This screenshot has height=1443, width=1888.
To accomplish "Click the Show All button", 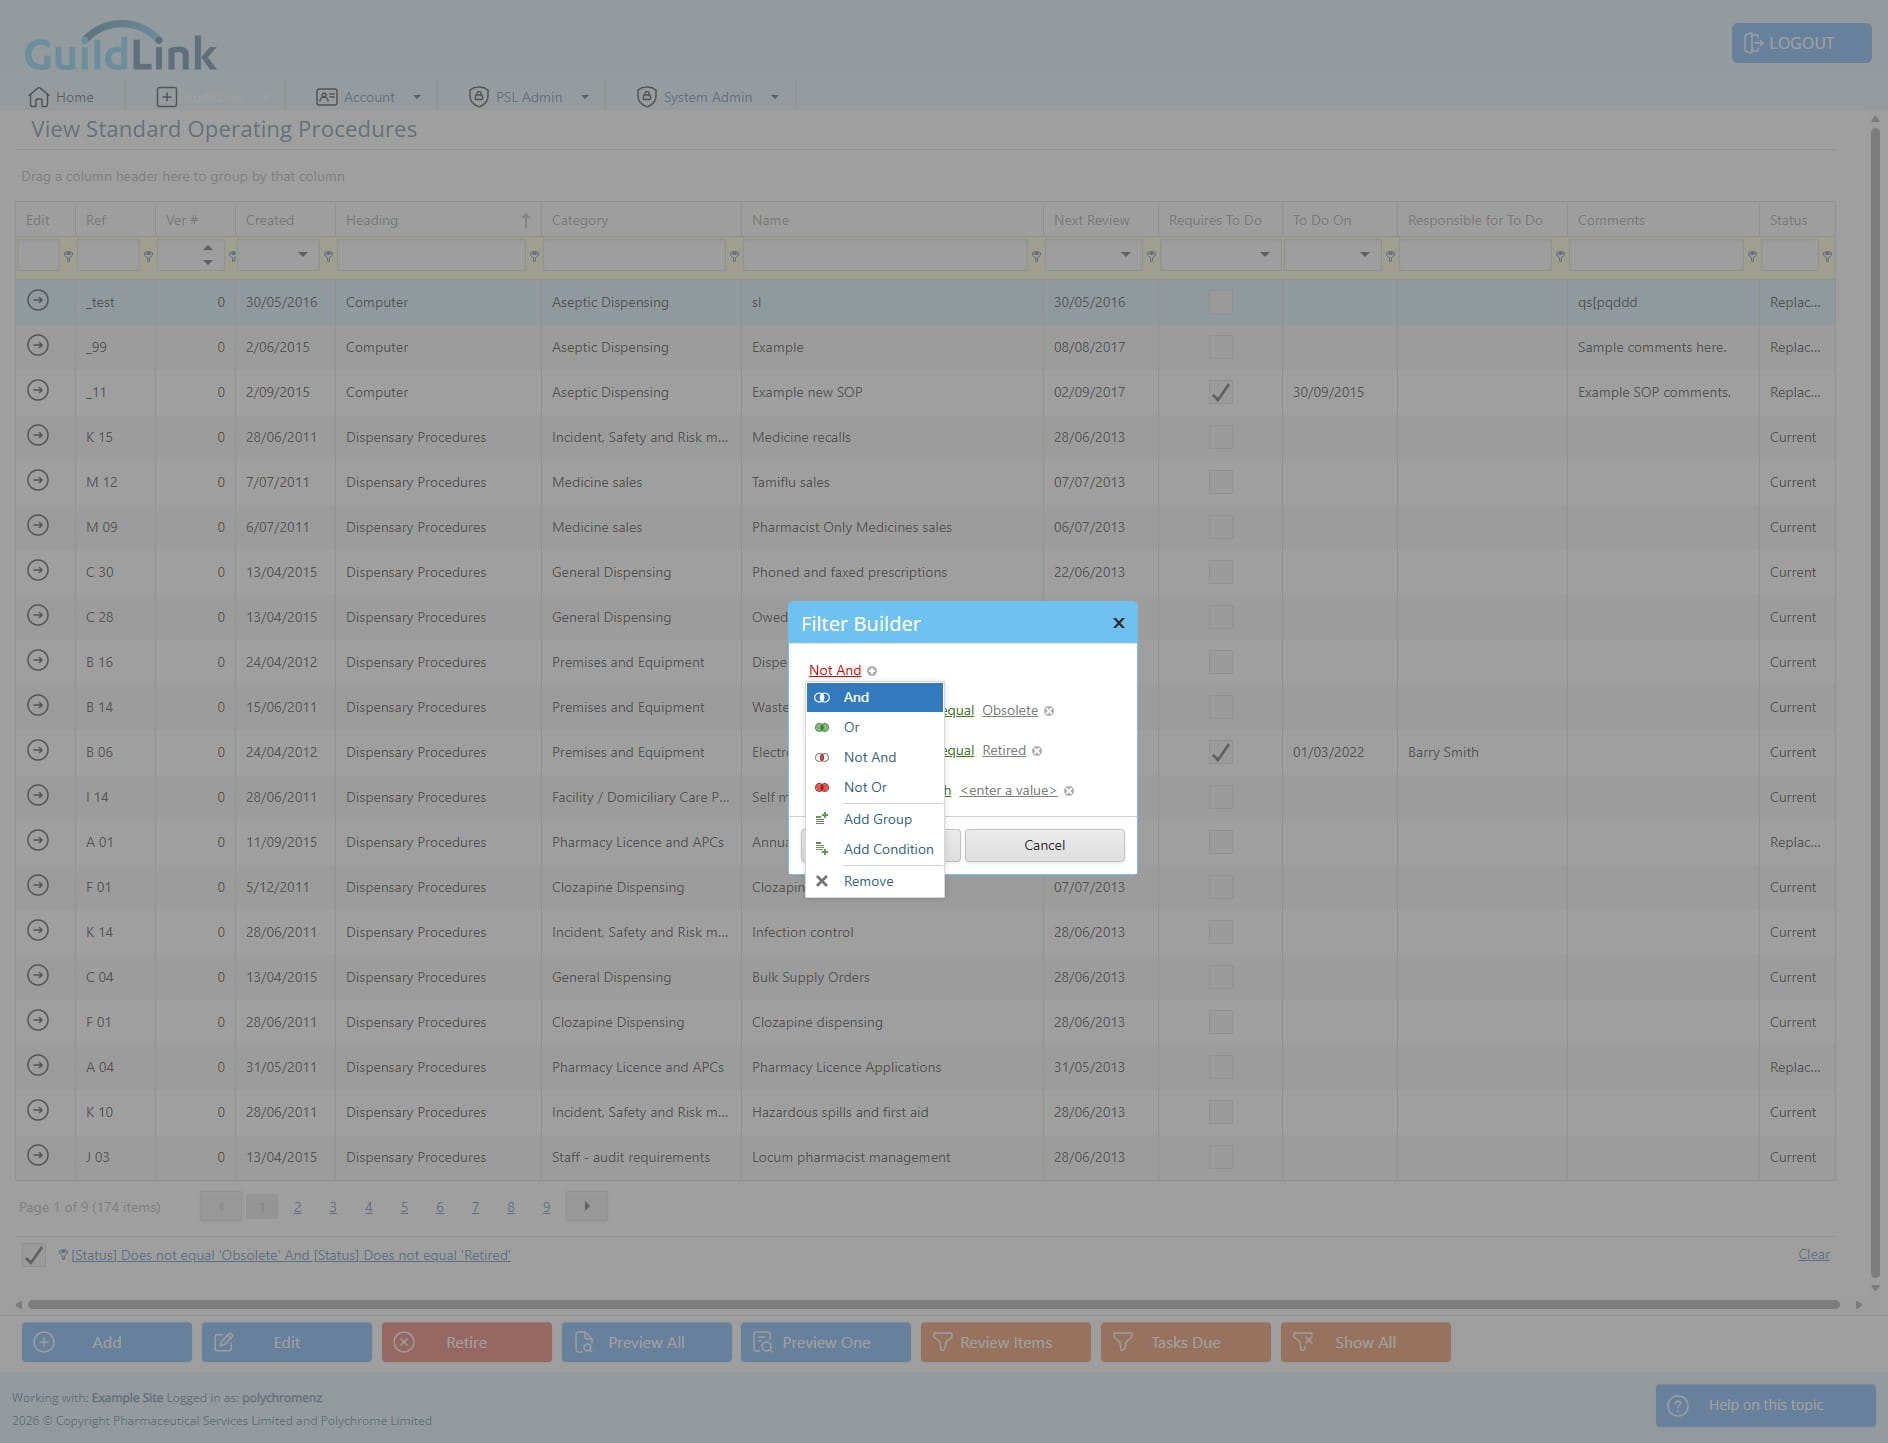I will click(1365, 1342).
